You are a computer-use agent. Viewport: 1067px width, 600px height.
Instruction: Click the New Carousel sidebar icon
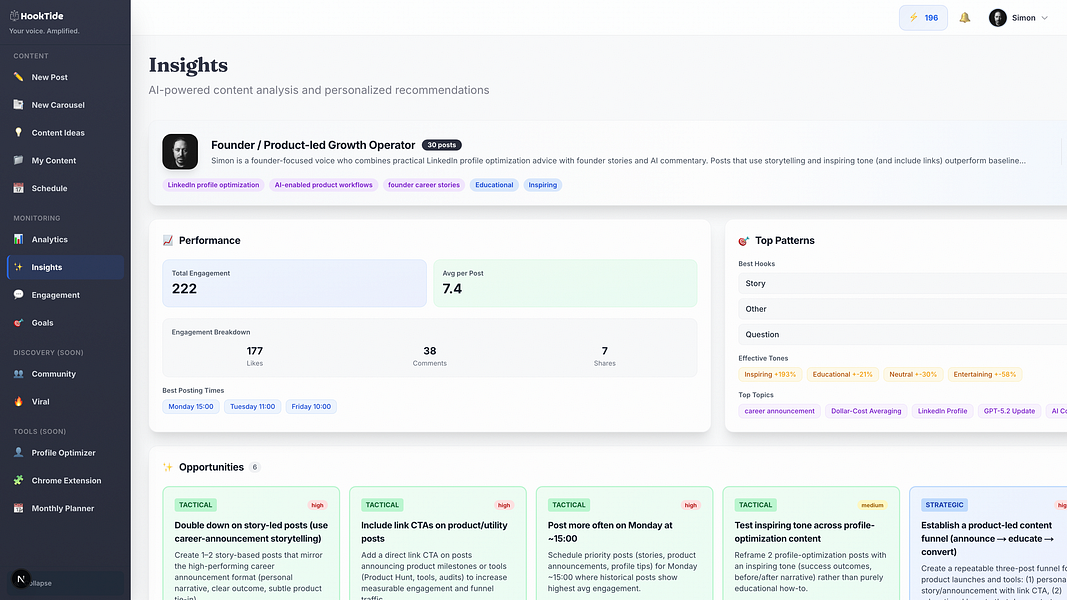(x=18, y=105)
